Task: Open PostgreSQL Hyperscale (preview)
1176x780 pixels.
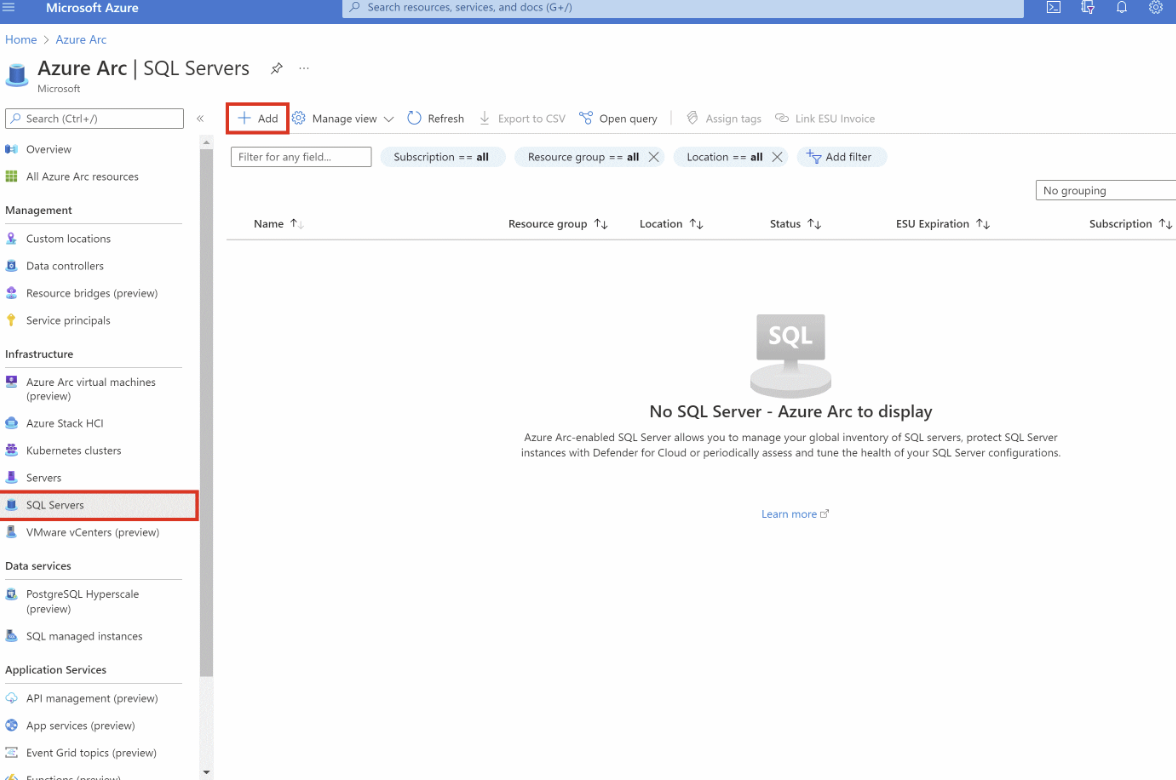Action: (x=82, y=602)
